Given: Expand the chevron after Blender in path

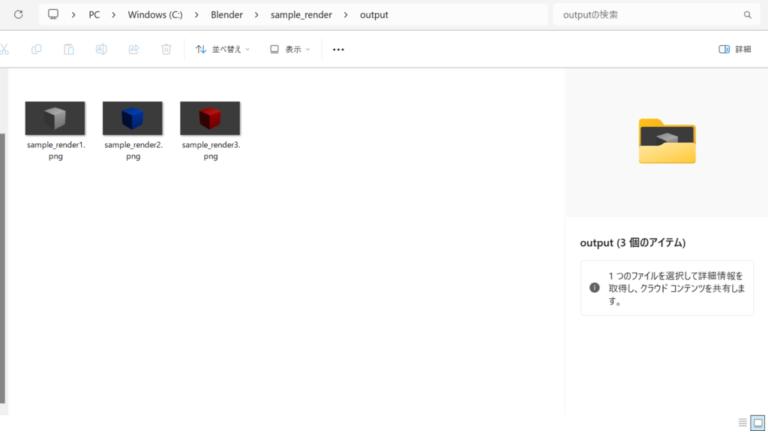Looking at the screenshot, I should pos(256,15).
